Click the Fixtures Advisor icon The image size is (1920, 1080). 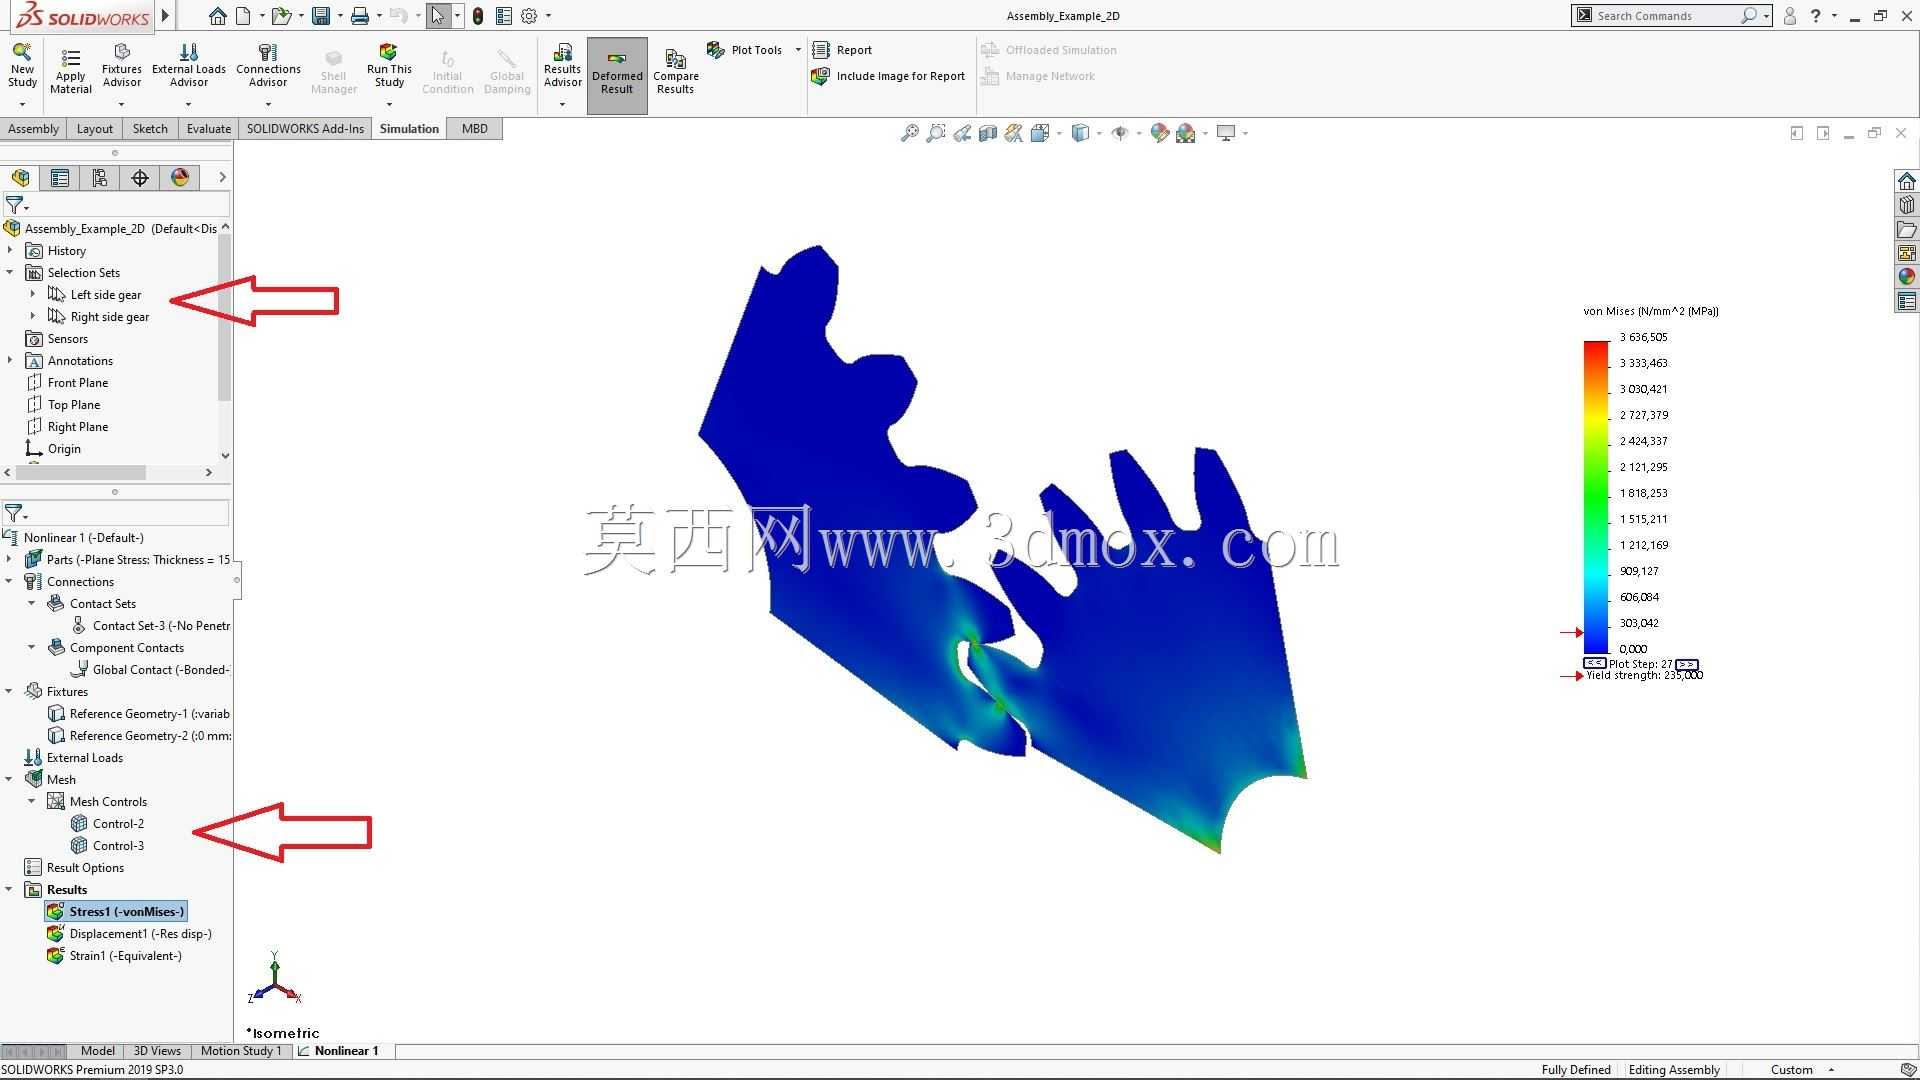121,66
